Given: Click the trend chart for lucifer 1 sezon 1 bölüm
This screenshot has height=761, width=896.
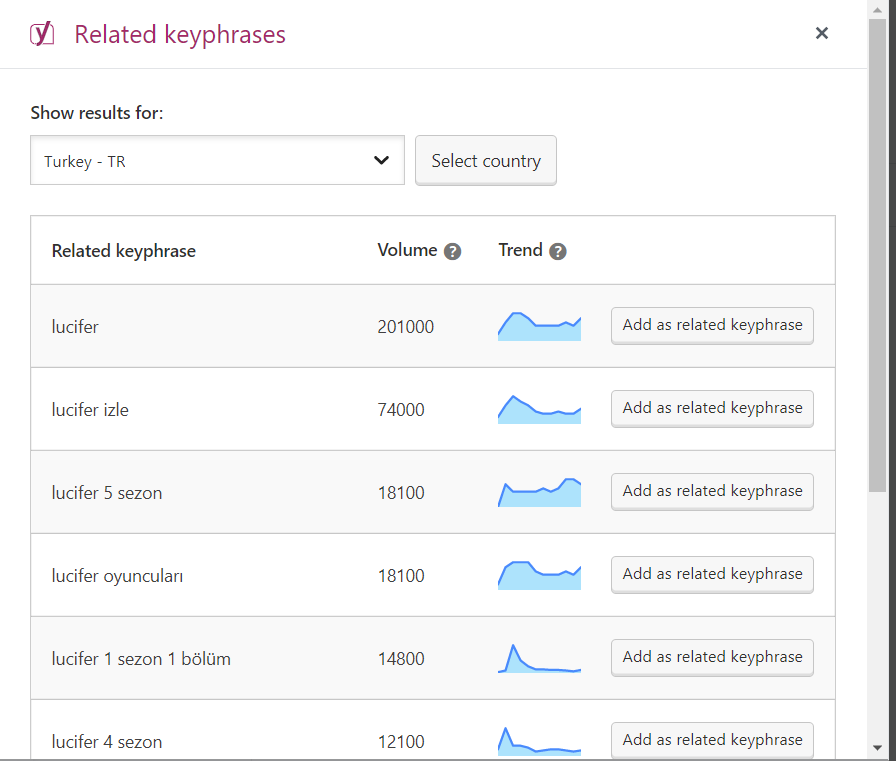Looking at the screenshot, I should [x=539, y=658].
